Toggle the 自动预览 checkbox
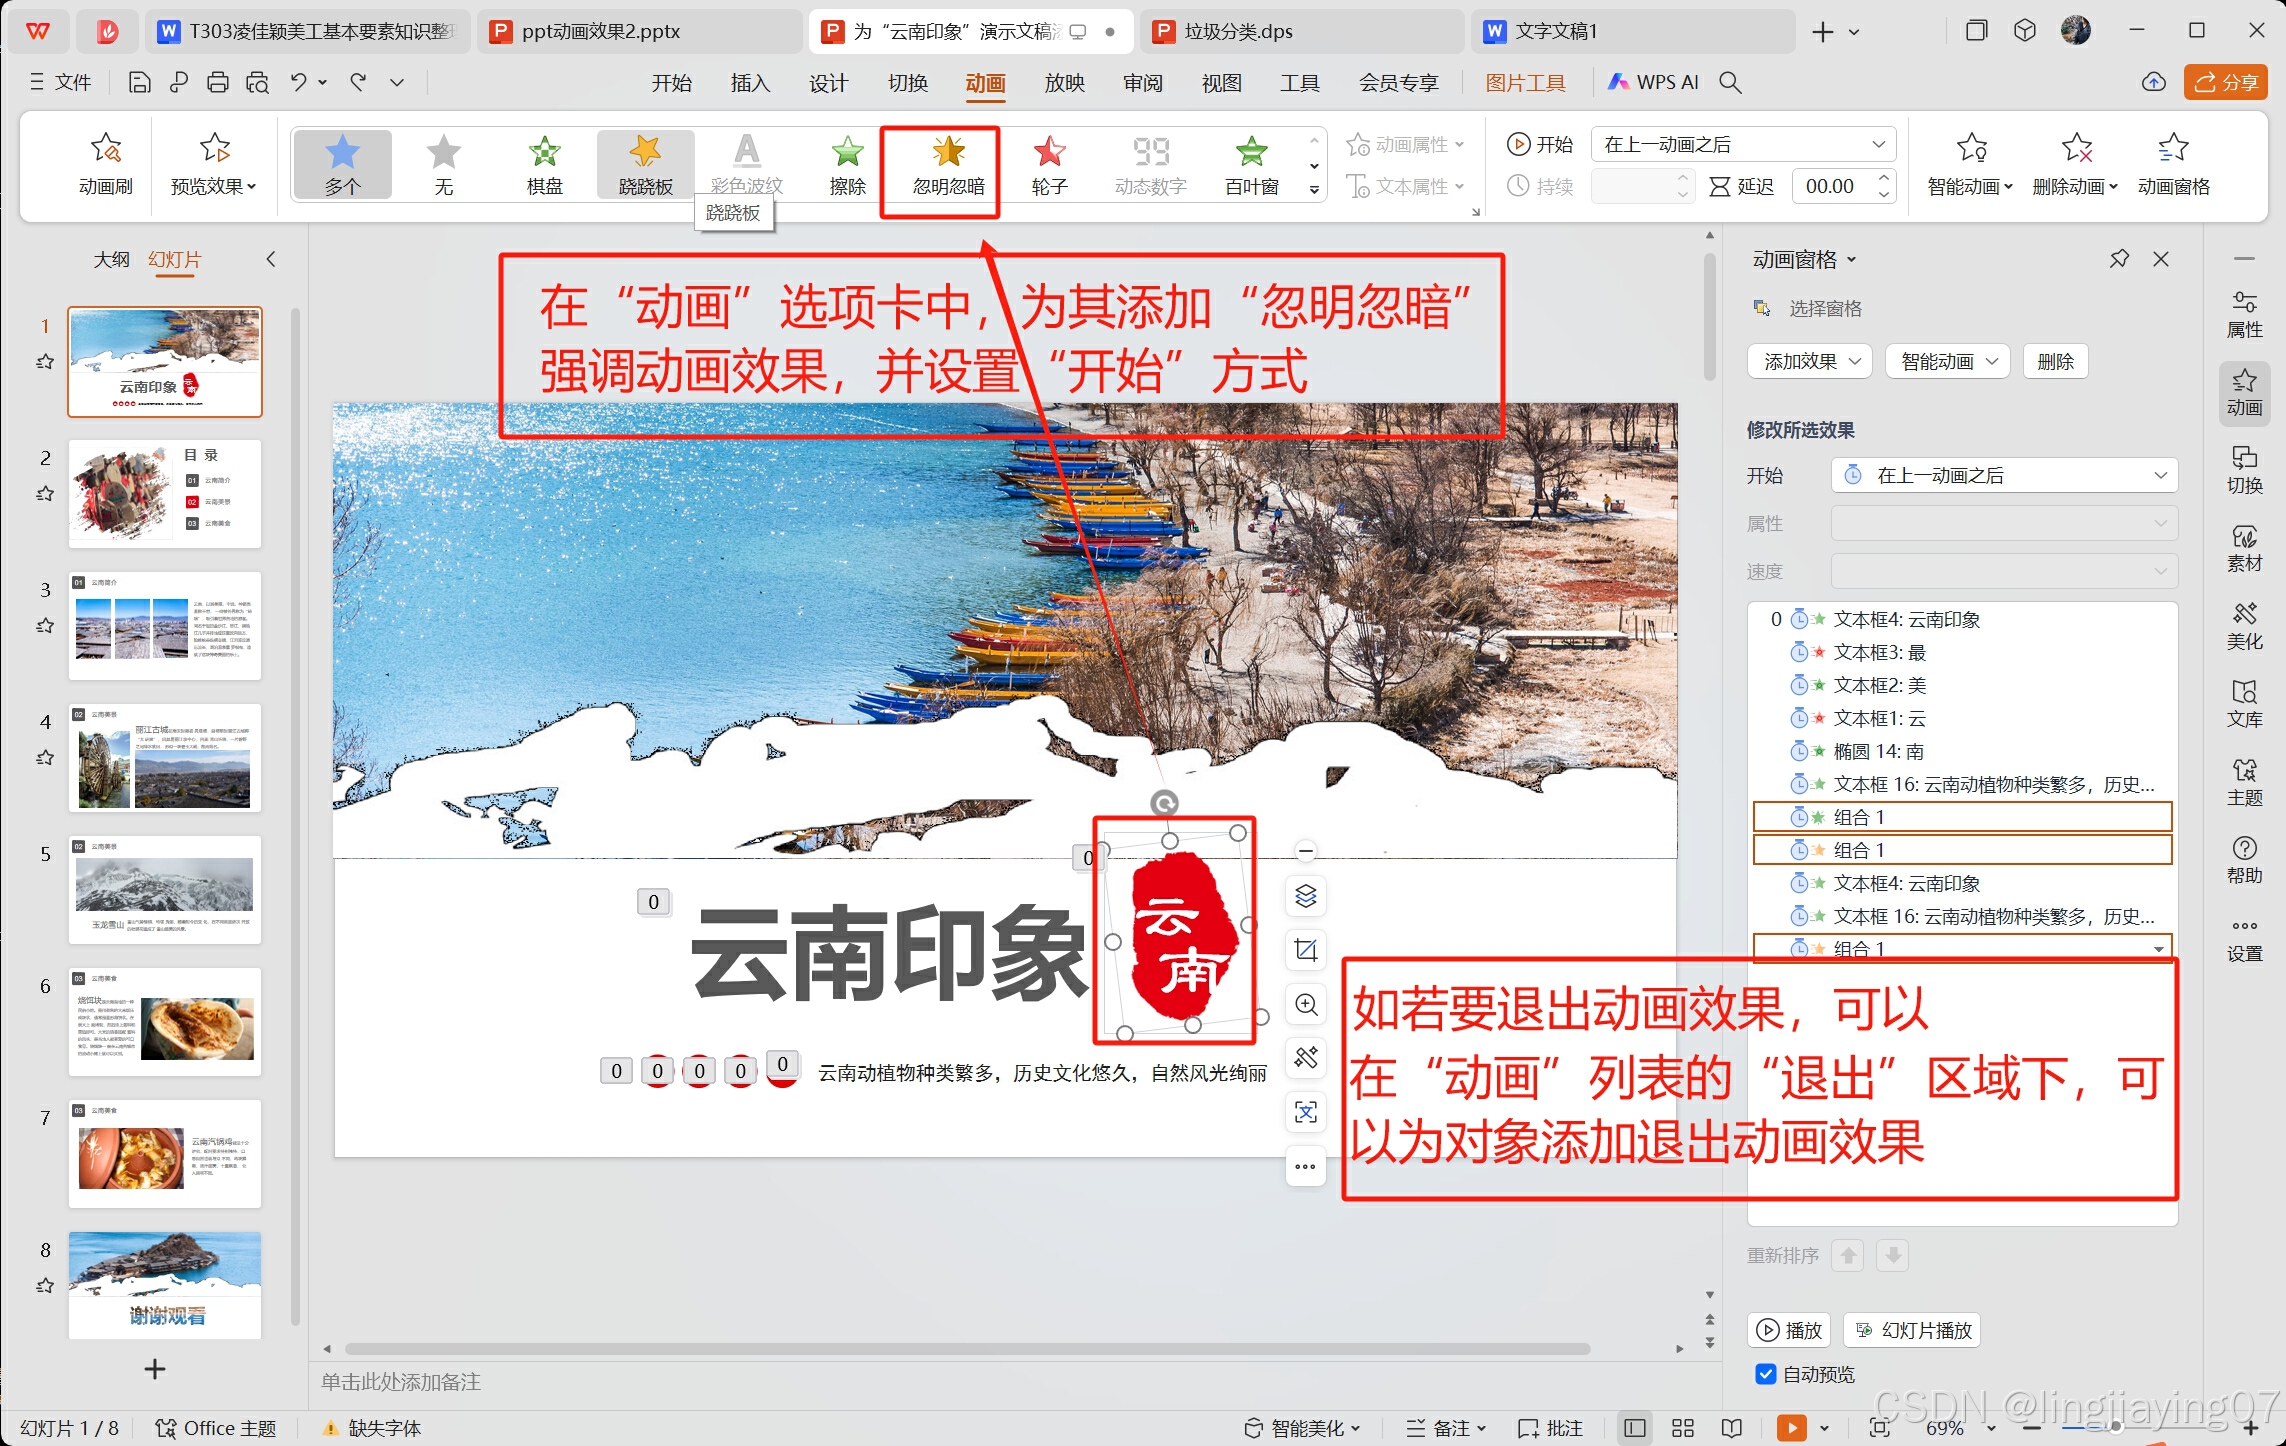 [x=1766, y=1374]
